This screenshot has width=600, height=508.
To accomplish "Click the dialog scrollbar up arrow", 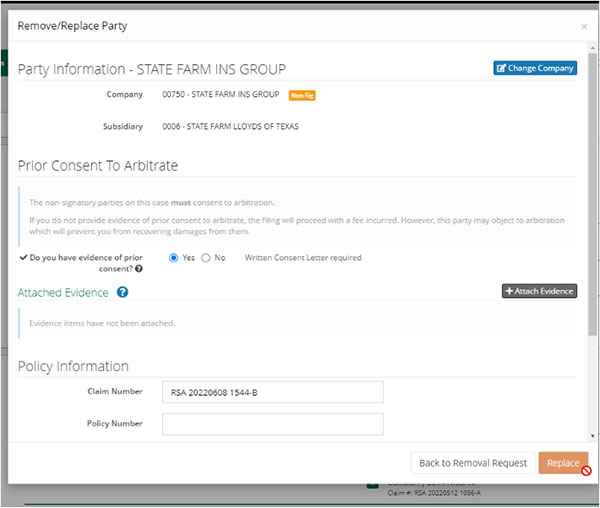I will point(592,48).
